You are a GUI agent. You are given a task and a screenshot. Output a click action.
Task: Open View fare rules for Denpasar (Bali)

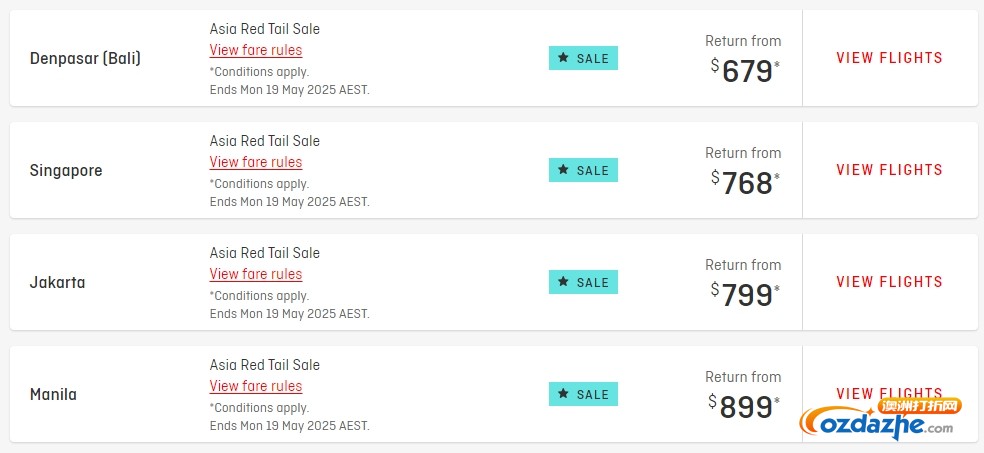coord(255,50)
